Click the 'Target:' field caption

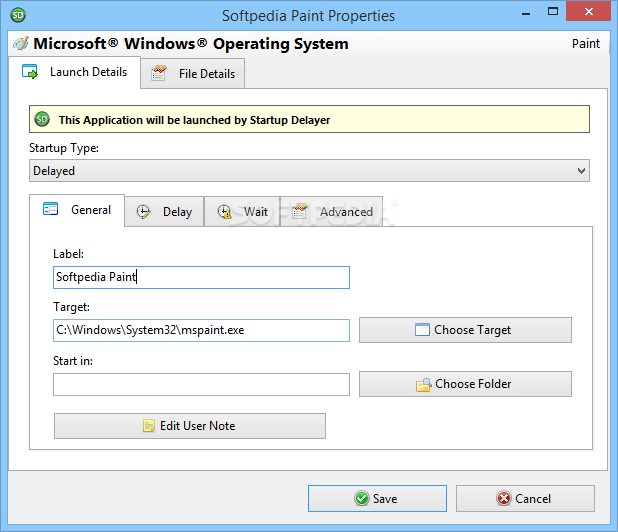pyautogui.click(x=71, y=307)
